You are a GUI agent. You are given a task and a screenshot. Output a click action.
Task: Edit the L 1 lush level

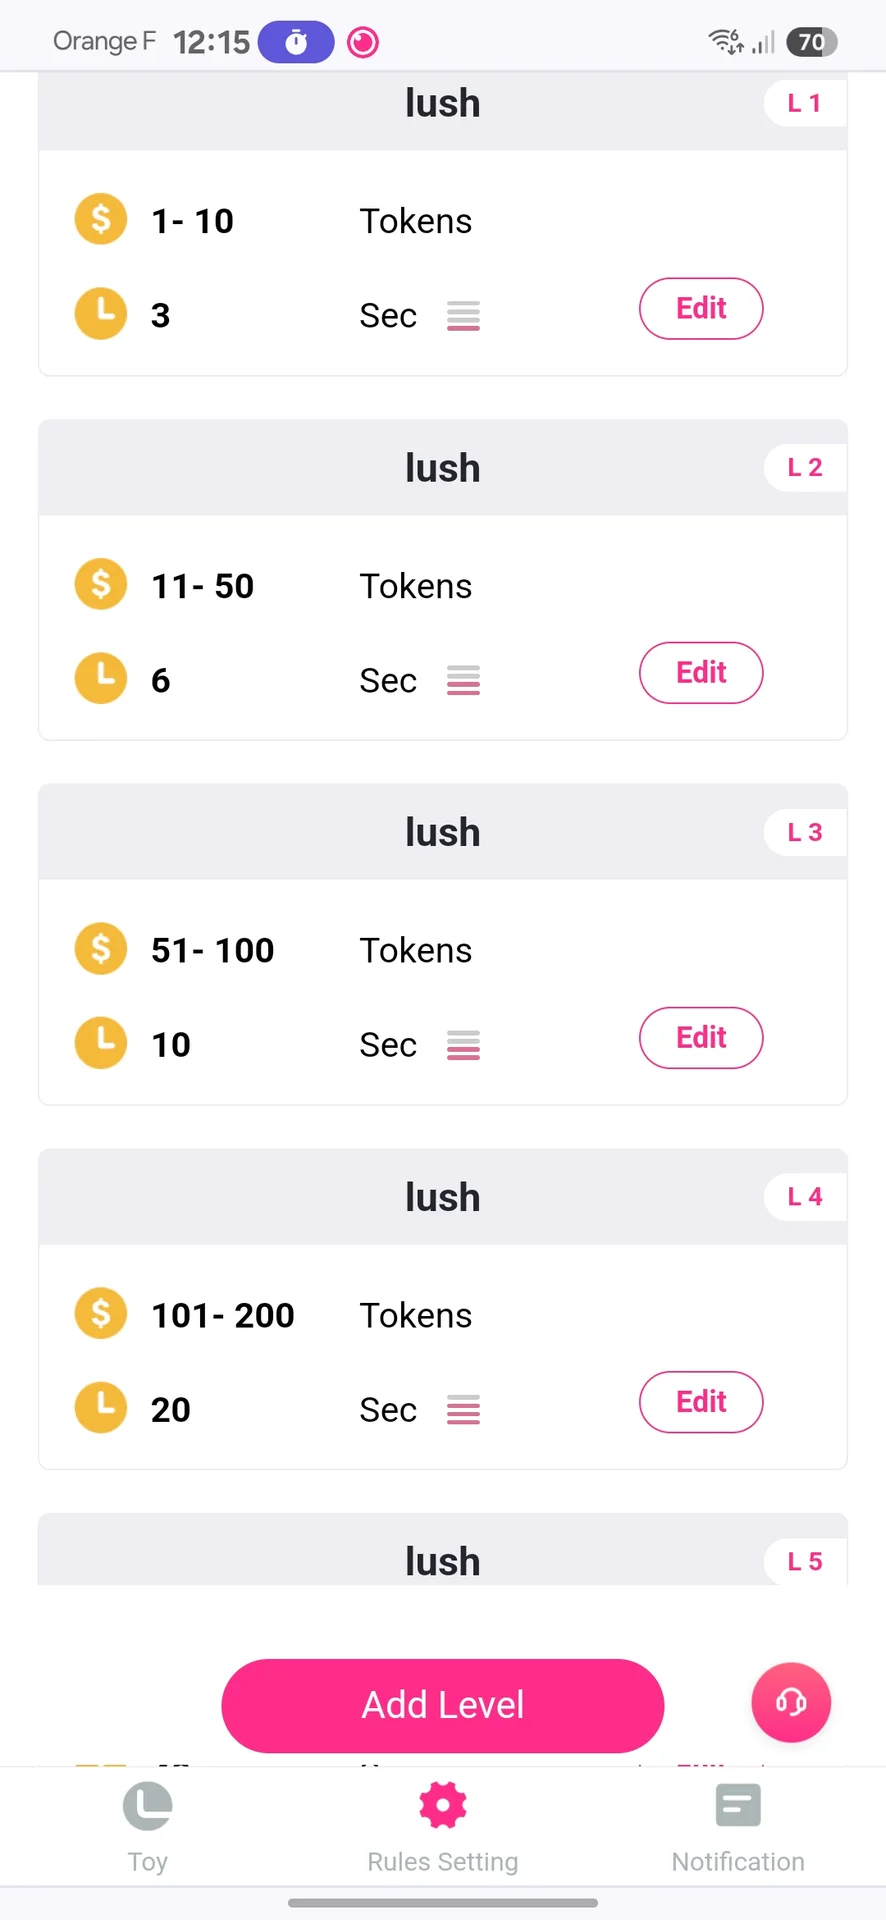point(701,309)
